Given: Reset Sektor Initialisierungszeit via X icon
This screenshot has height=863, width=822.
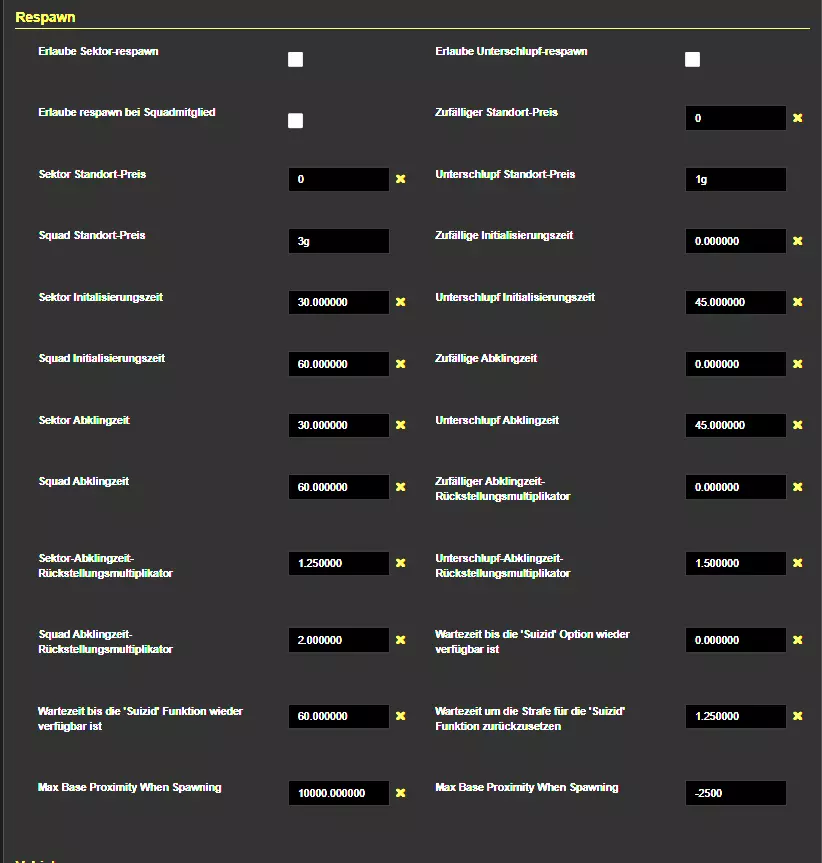Looking at the screenshot, I should tap(400, 302).
